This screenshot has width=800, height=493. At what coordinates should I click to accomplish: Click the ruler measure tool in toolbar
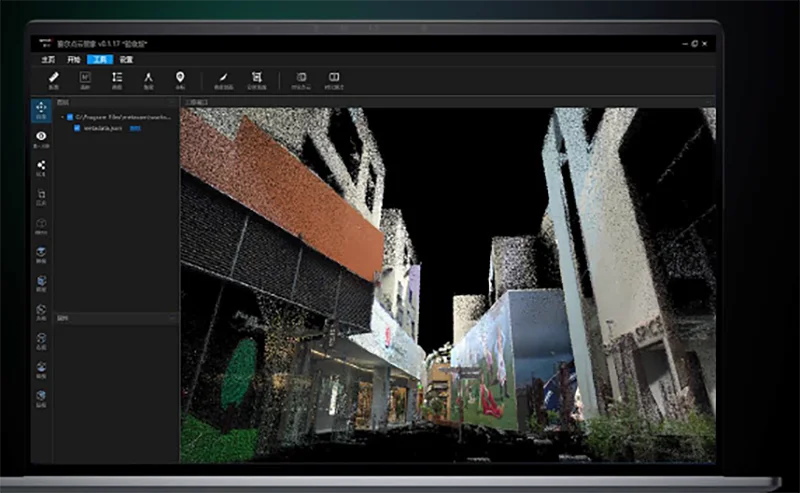pos(53,77)
